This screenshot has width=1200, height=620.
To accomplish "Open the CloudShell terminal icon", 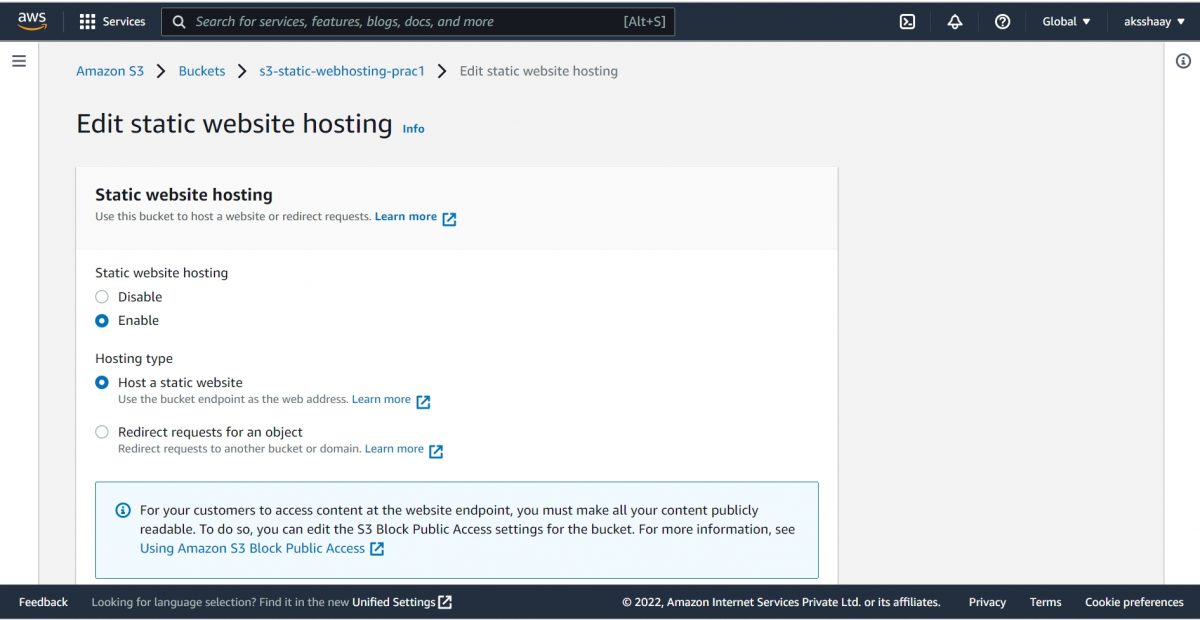I will coord(906,20).
